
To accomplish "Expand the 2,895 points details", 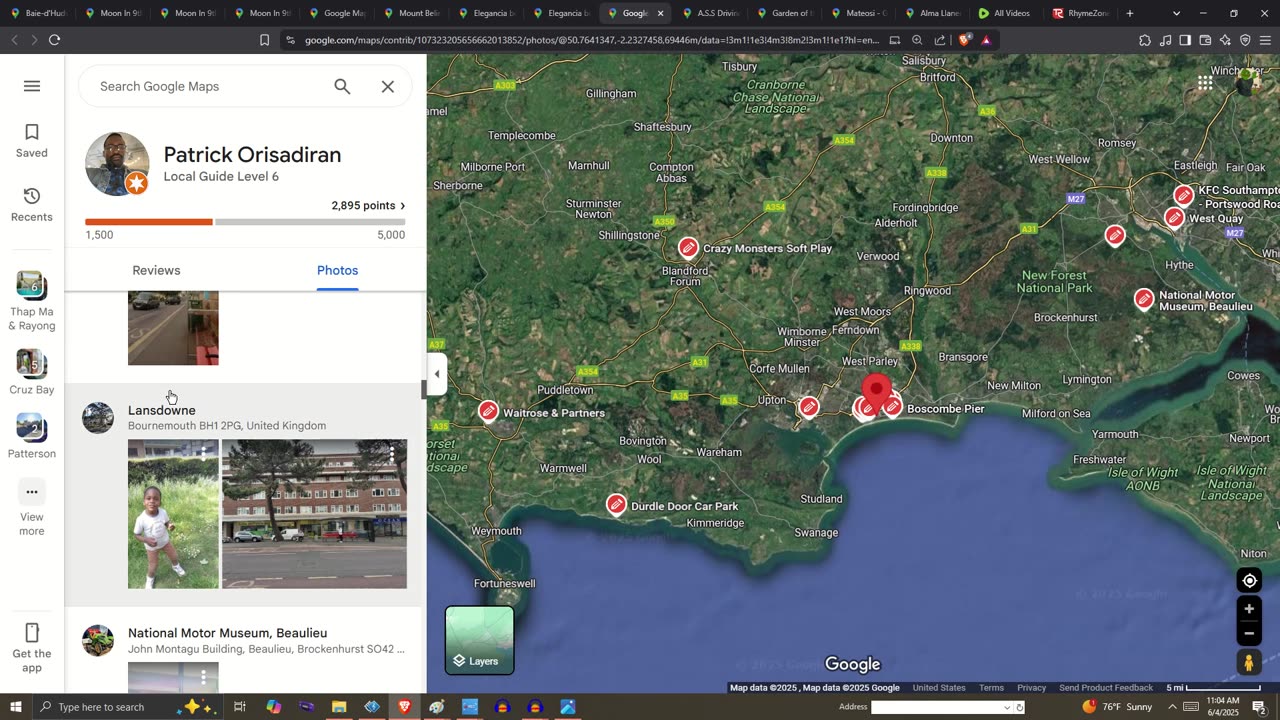I will (368, 206).
